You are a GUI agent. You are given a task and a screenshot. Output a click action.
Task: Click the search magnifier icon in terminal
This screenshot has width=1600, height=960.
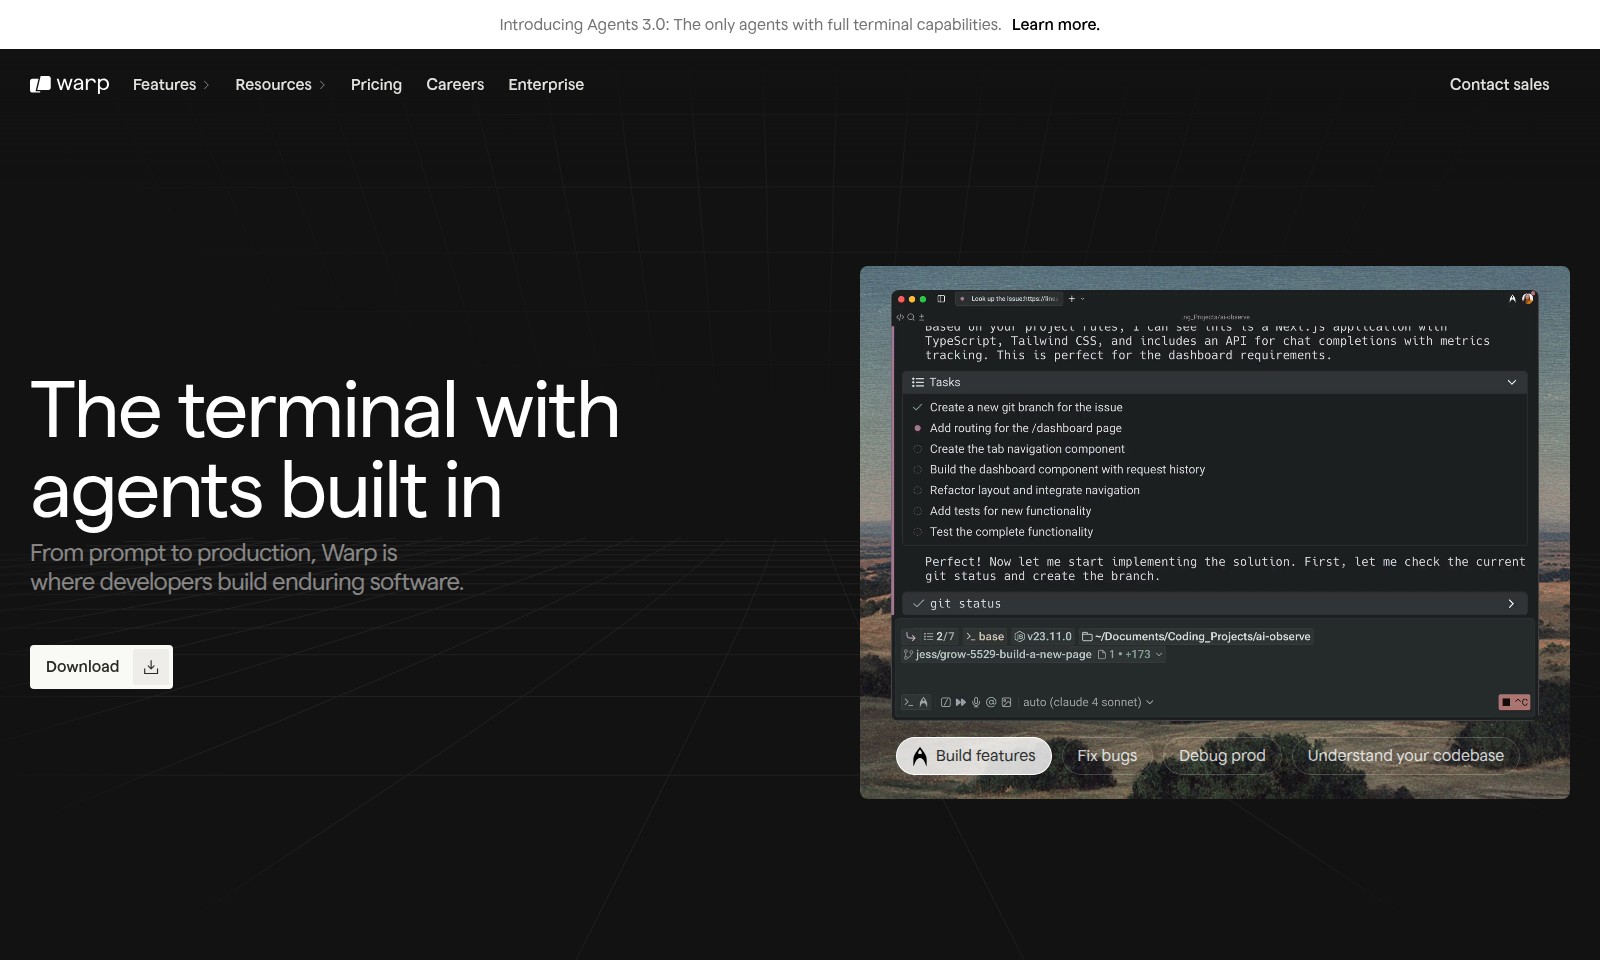tap(911, 317)
